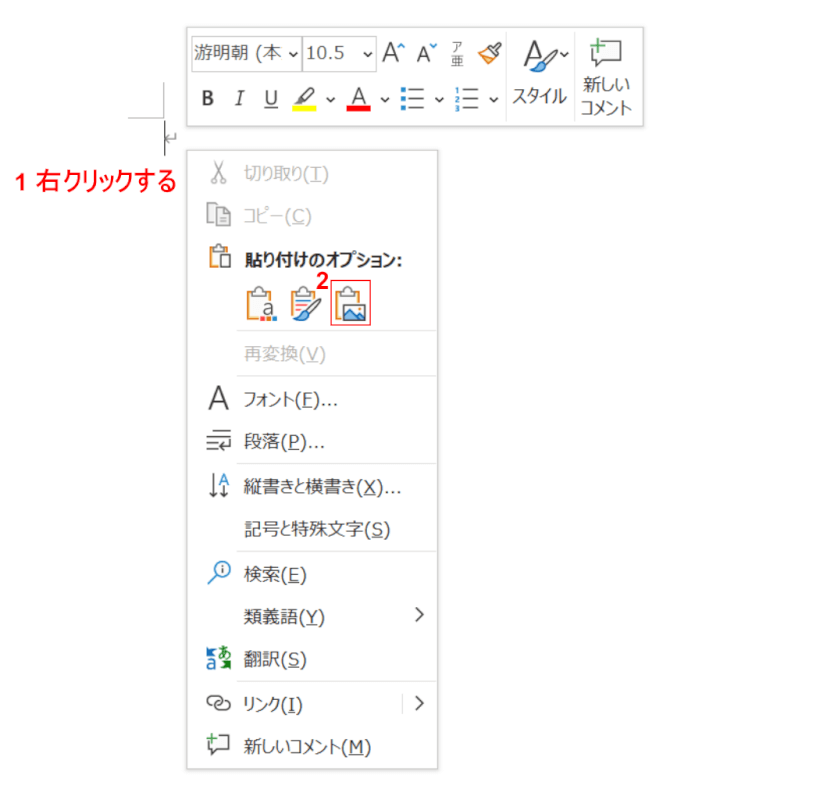The image size is (834, 800).
Task: Expand the 類義語(Y) submenu arrow
Action: [x=419, y=615]
